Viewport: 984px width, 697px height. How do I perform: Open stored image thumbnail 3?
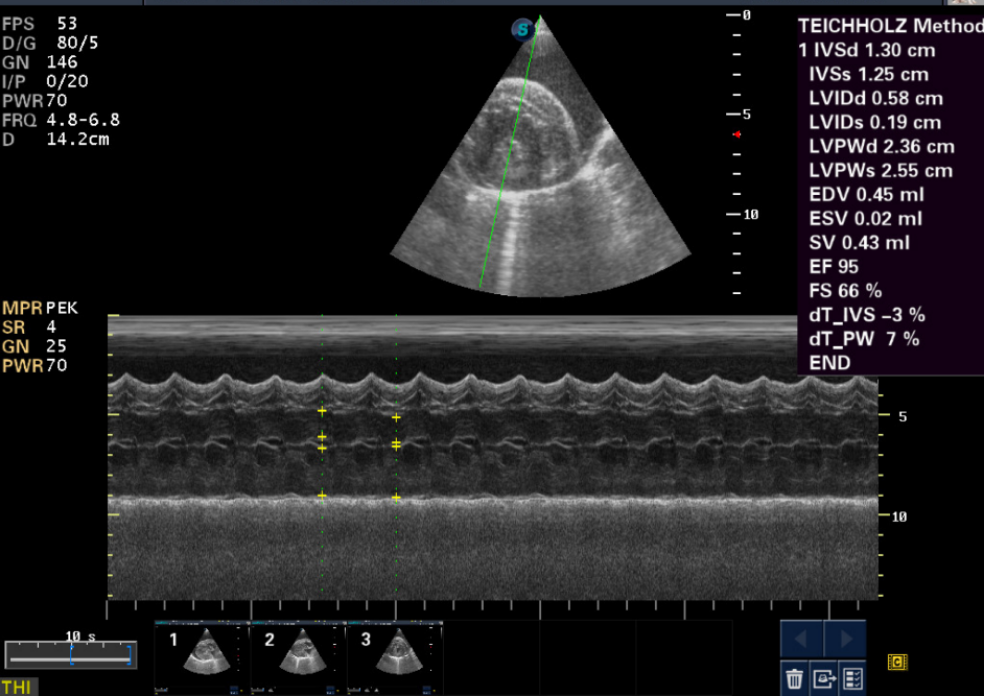coord(395,657)
